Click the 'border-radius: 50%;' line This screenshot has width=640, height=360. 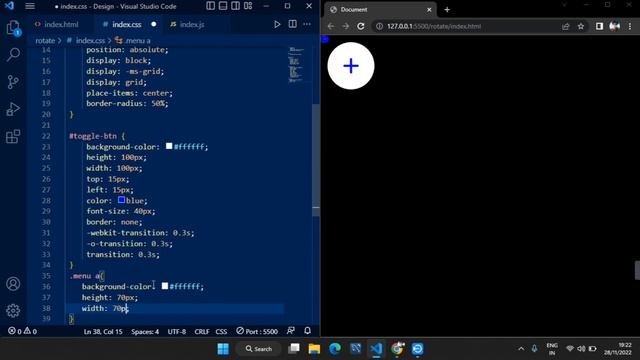[127, 103]
